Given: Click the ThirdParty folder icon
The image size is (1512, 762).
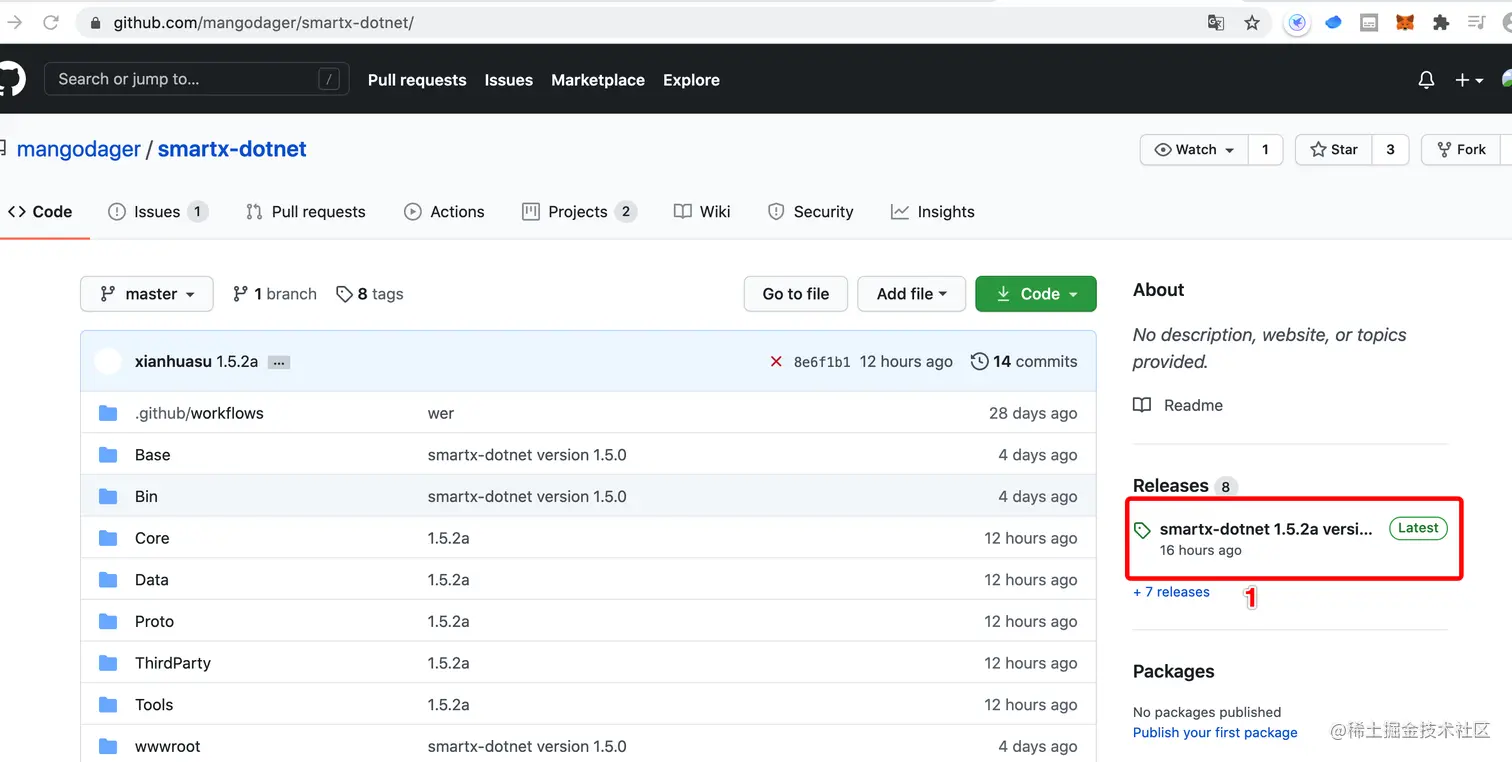Looking at the screenshot, I should [x=108, y=663].
